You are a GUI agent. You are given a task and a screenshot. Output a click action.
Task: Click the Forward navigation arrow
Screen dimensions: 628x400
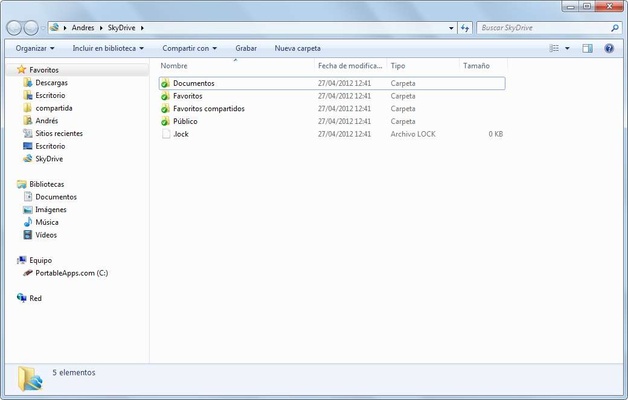(x=31, y=28)
